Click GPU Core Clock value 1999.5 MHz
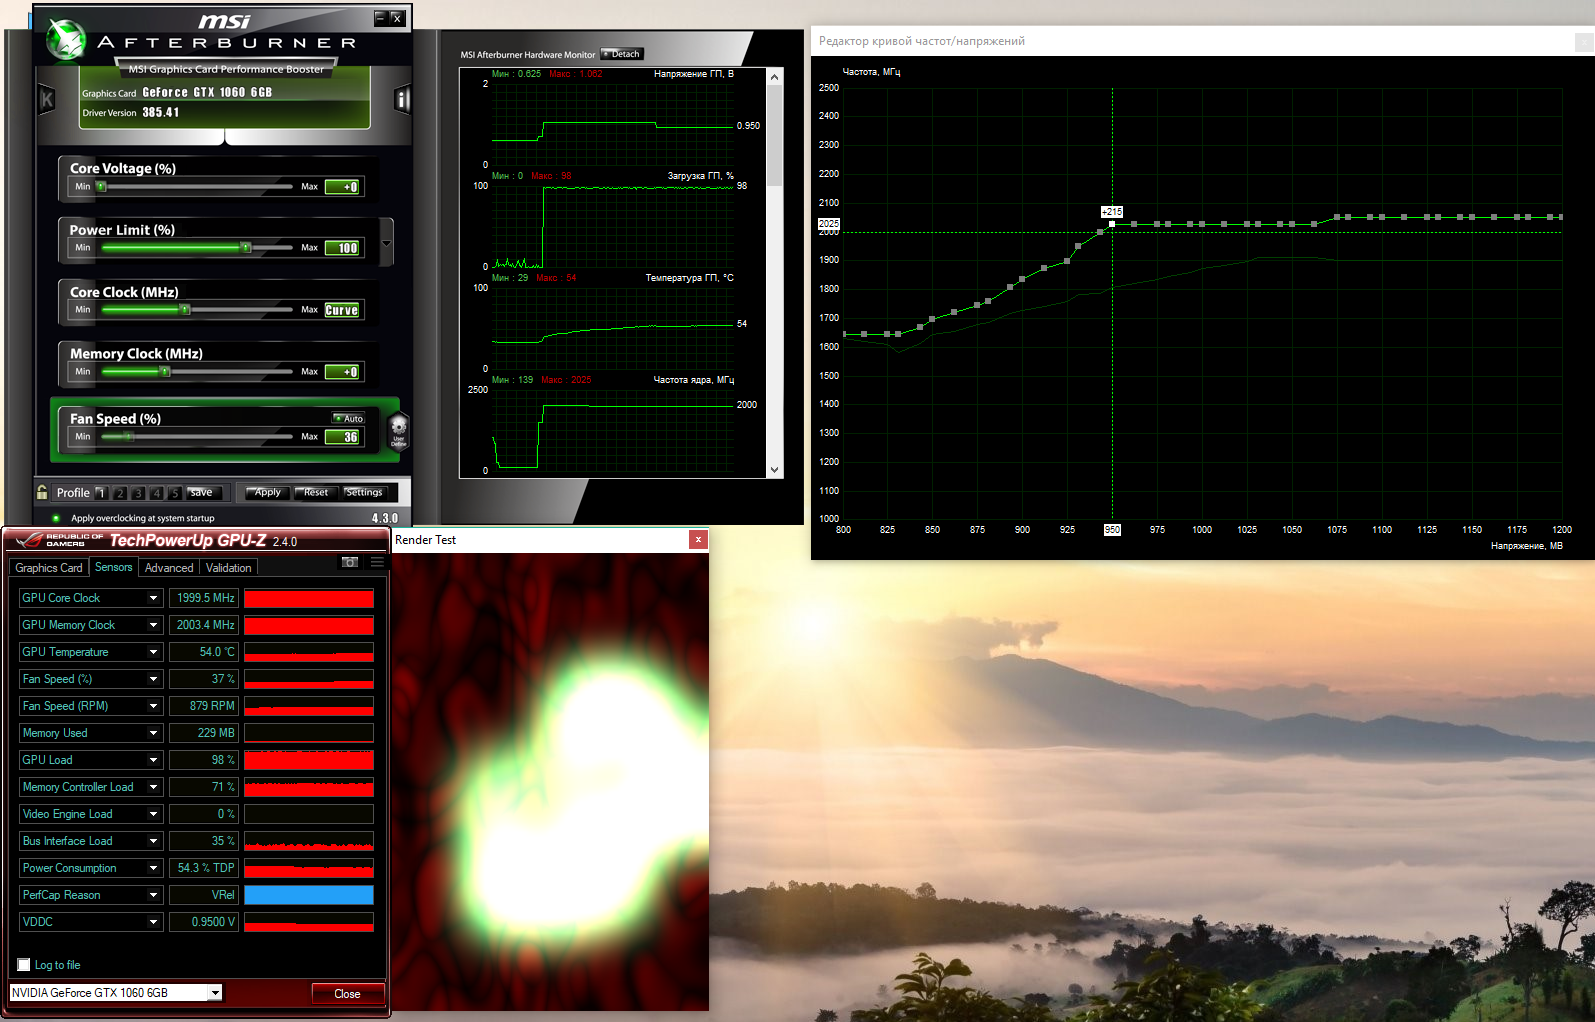This screenshot has width=1595, height=1022. point(203,598)
